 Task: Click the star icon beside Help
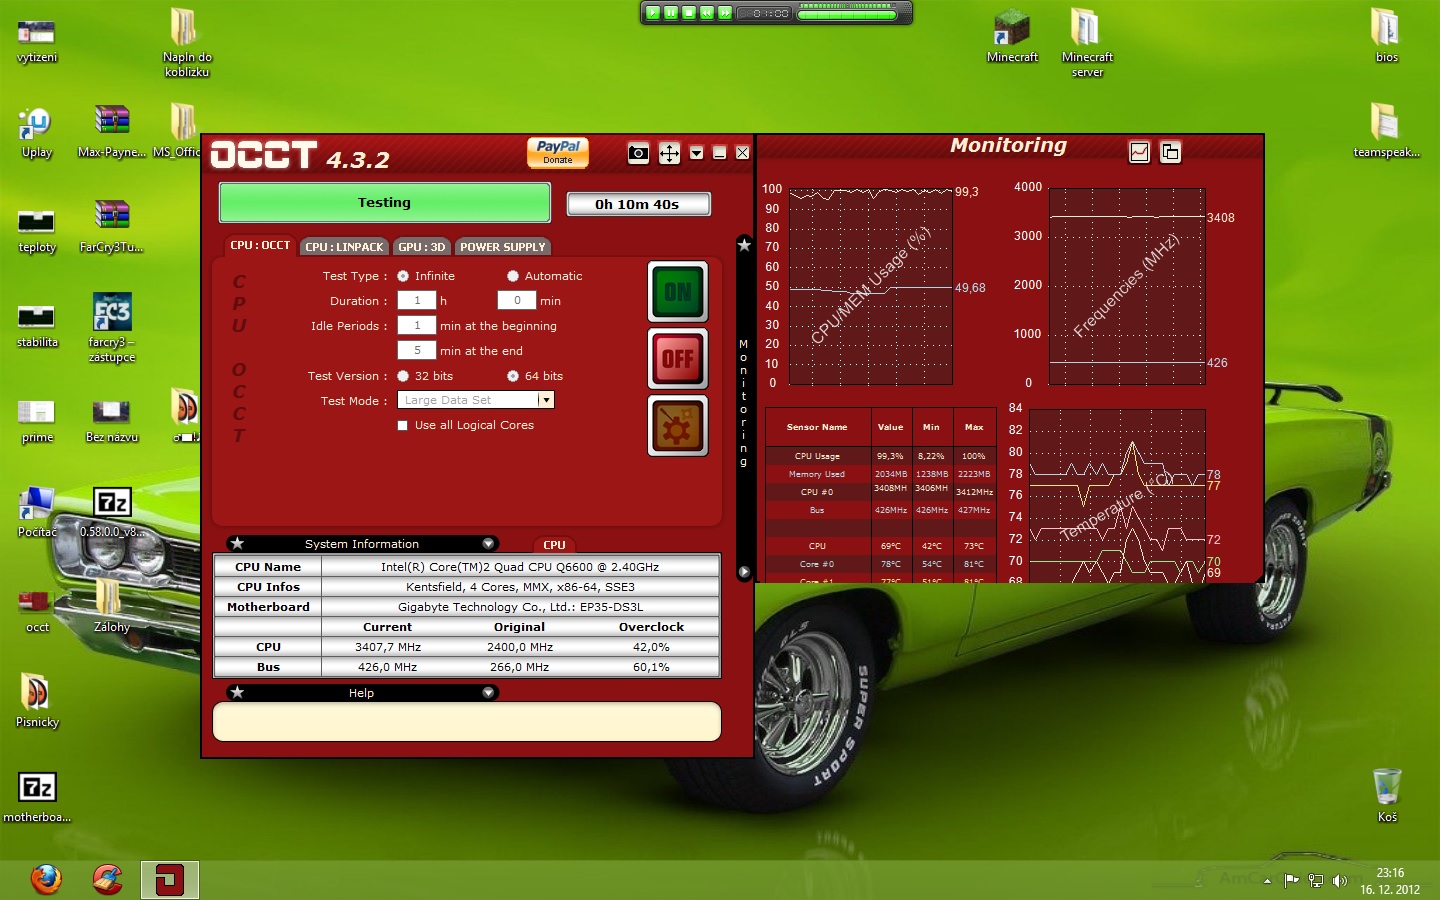pyautogui.click(x=237, y=692)
